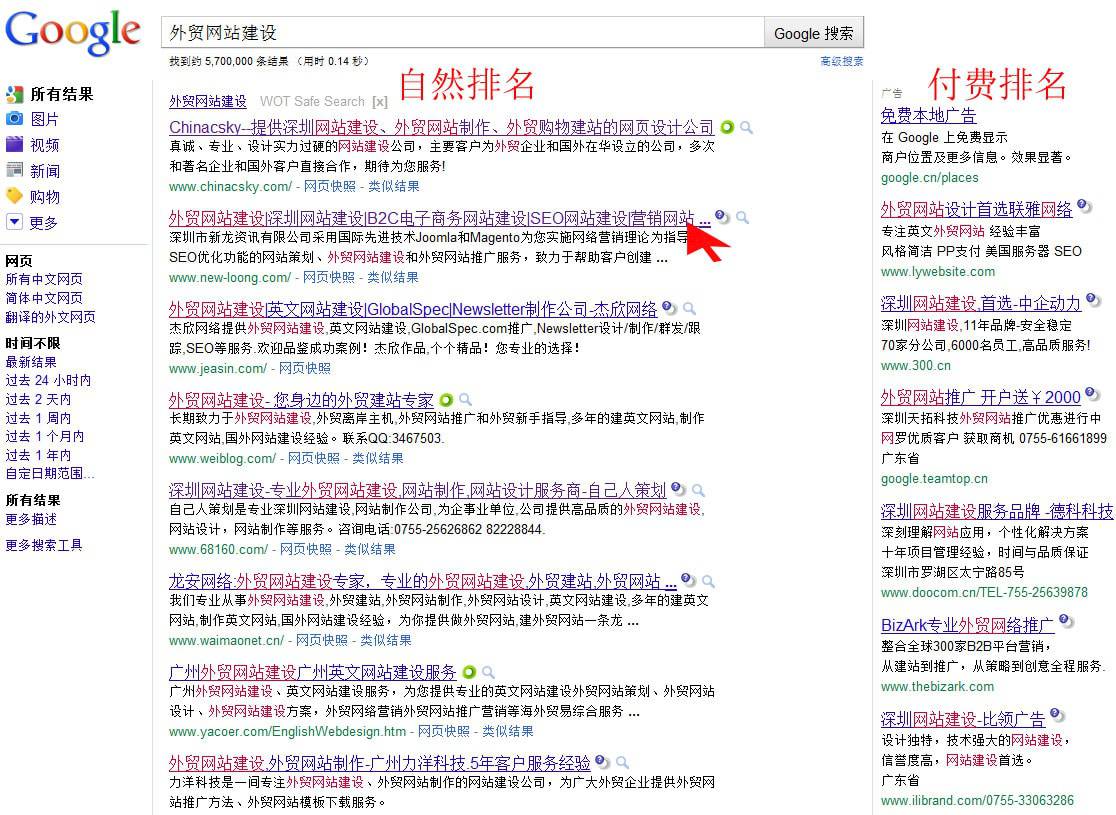Select the 视频 (Videos) film icon
The height and width of the screenshot is (815, 1116).
point(14,145)
